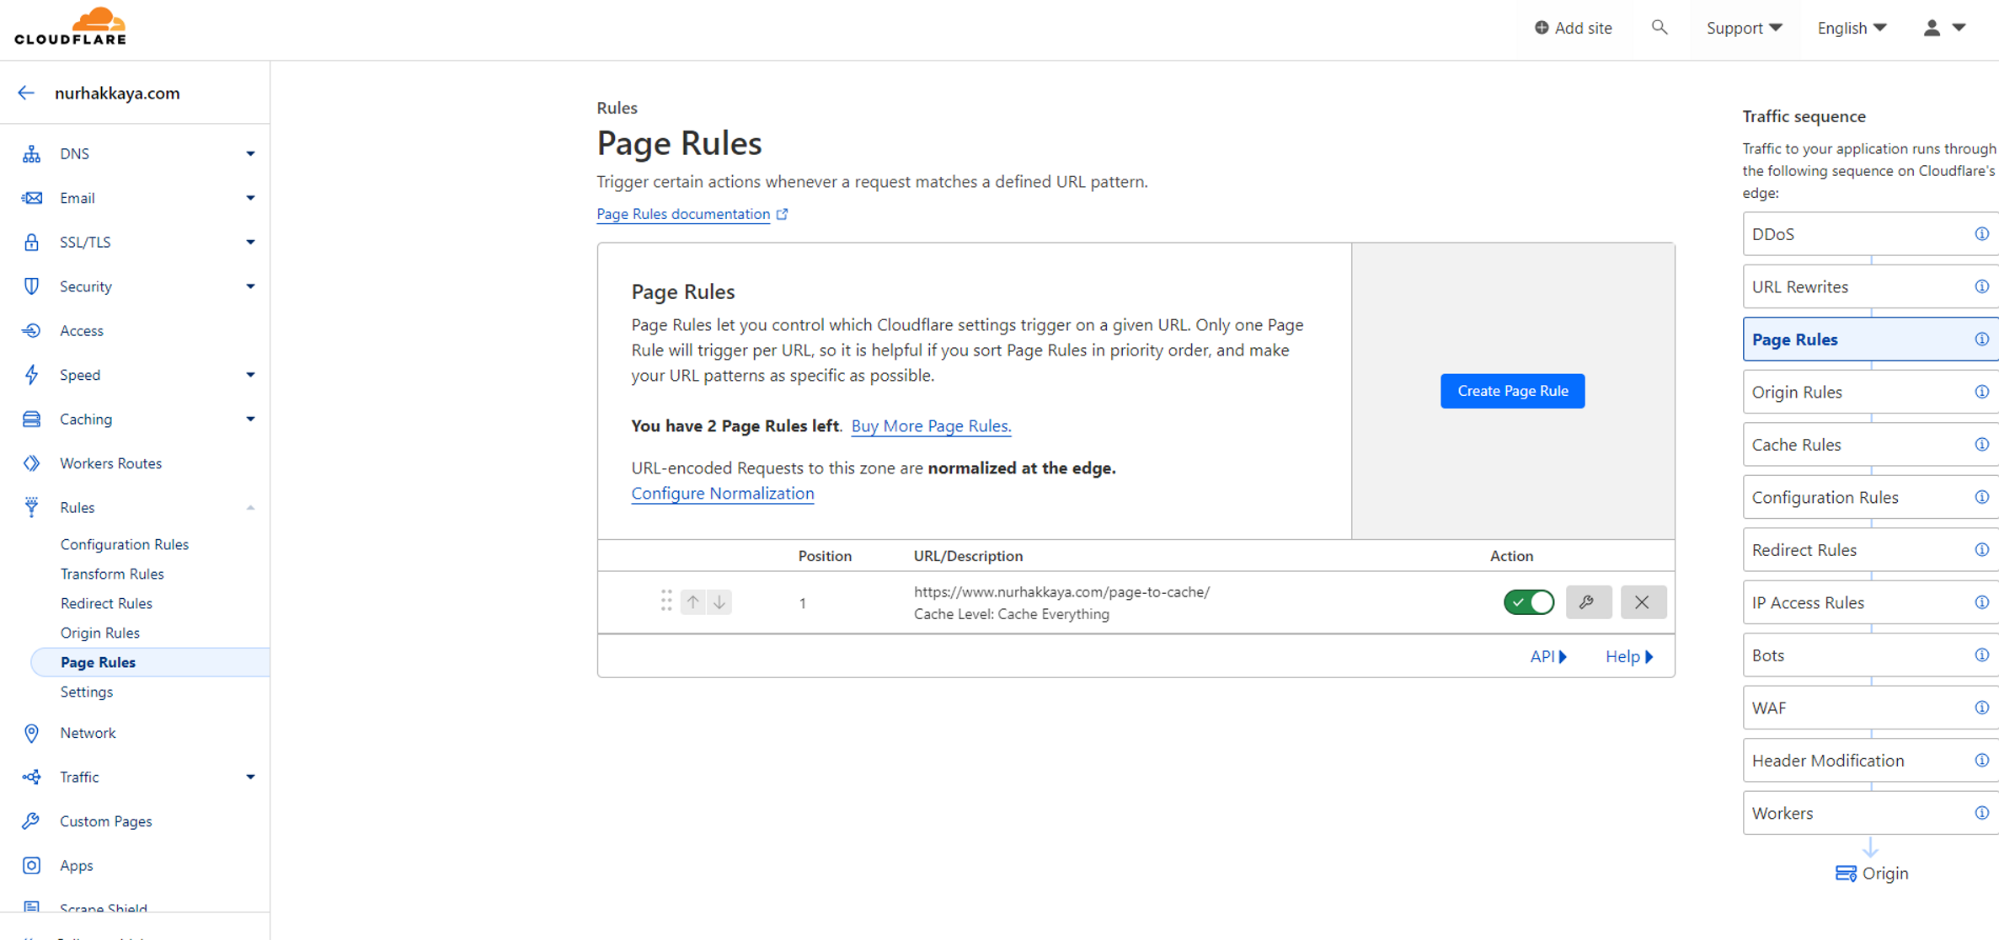Click the SSL/TLS lock icon
The height and width of the screenshot is (941, 1999).
pos(32,242)
